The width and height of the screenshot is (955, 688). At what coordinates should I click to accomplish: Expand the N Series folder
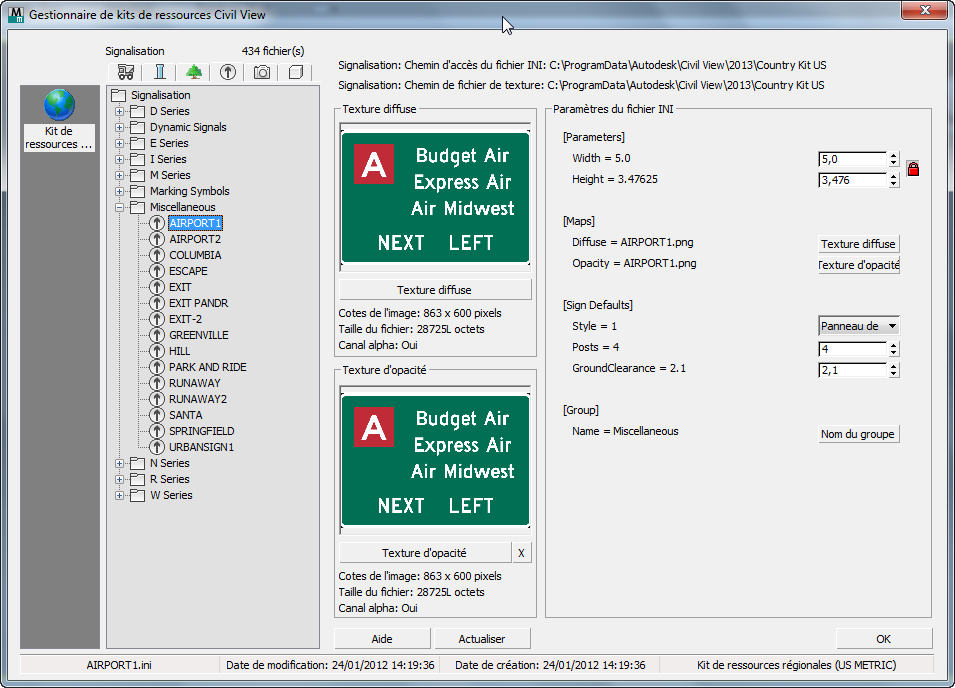[x=119, y=463]
